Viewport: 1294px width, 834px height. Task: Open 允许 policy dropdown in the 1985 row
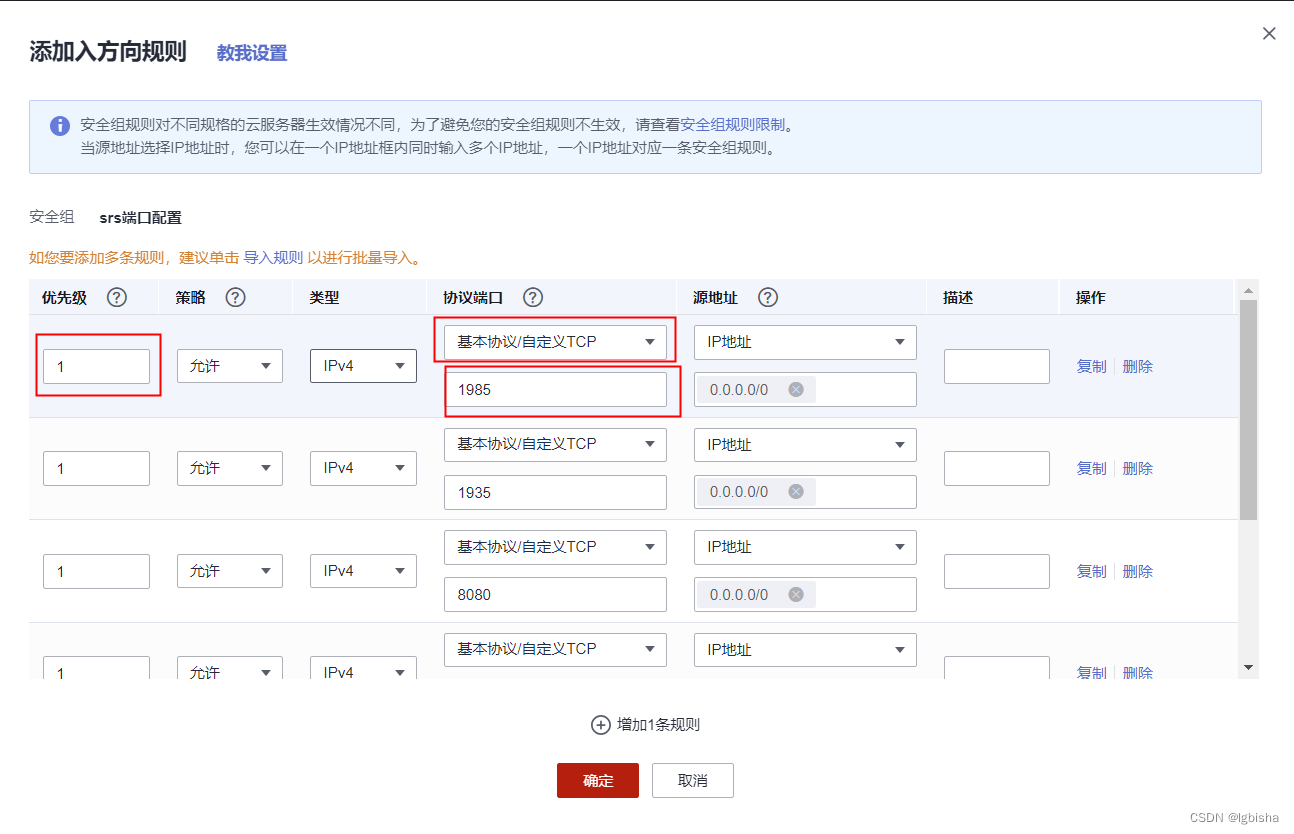pos(230,366)
